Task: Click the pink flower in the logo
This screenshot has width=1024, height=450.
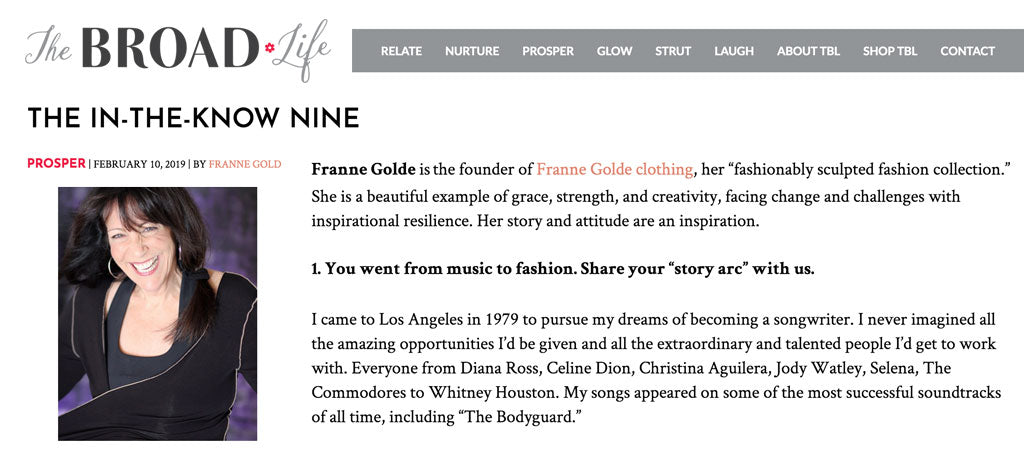Action: click(x=269, y=47)
